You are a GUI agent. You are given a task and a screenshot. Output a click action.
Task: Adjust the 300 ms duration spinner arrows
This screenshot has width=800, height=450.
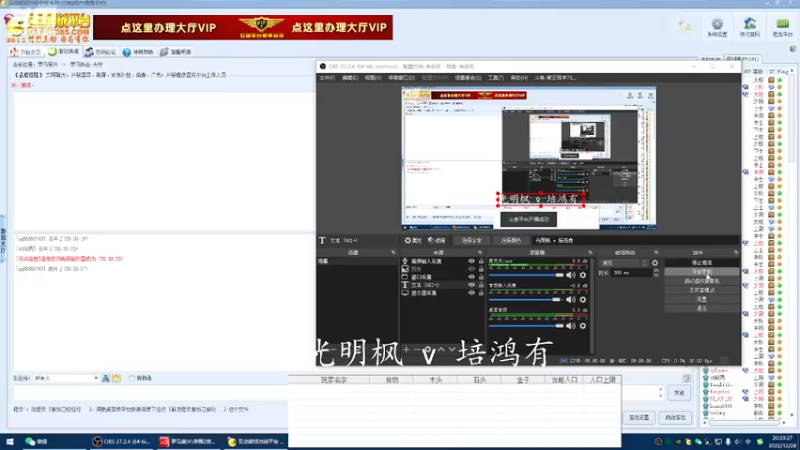[x=656, y=273]
